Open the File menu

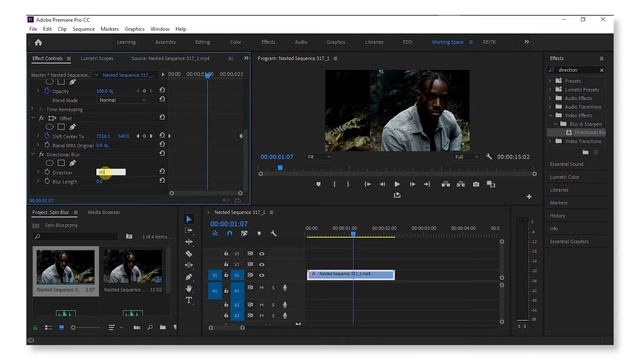click(33, 29)
